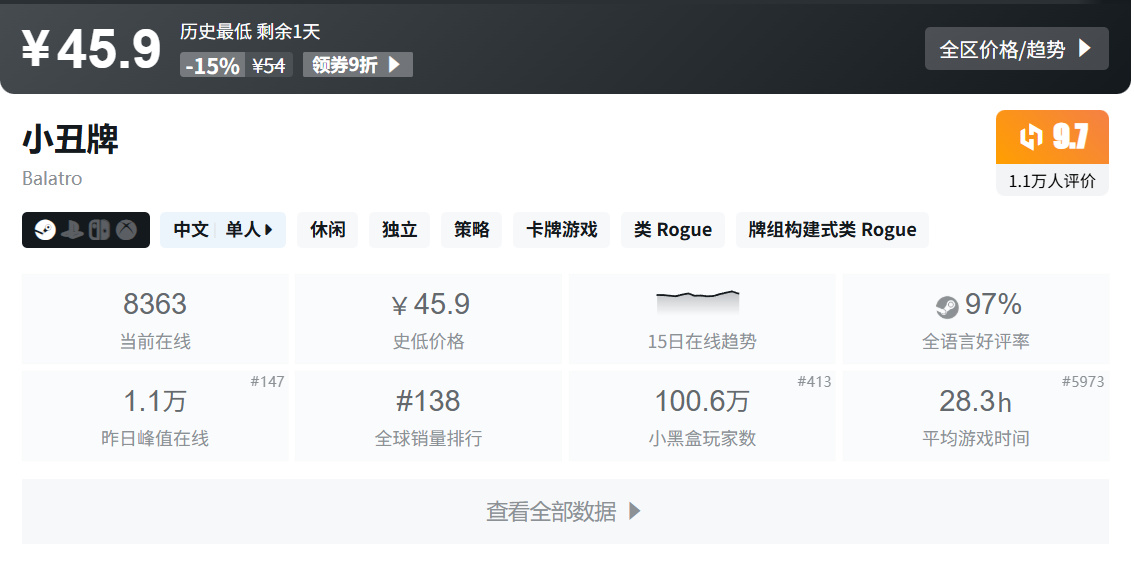
Task: Click the Steam platform icon
Action: [x=45, y=230]
